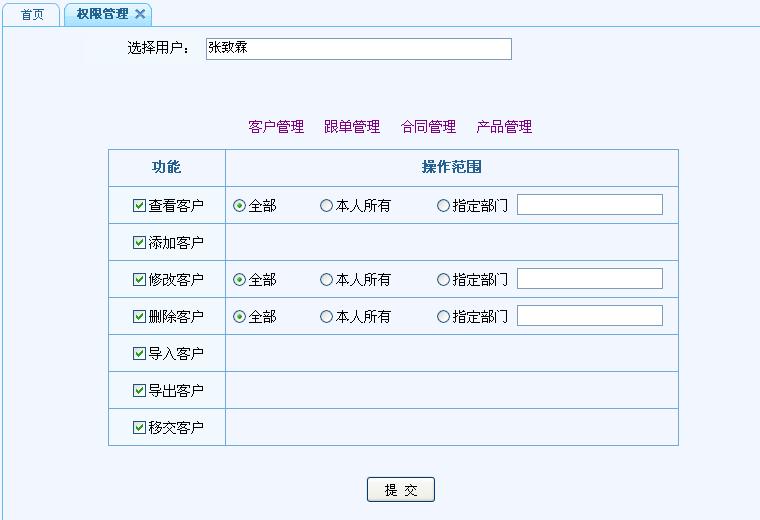Uncheck the 移交客户 checkbox
This screenshot has height=520, width=760.
[139, 428]
